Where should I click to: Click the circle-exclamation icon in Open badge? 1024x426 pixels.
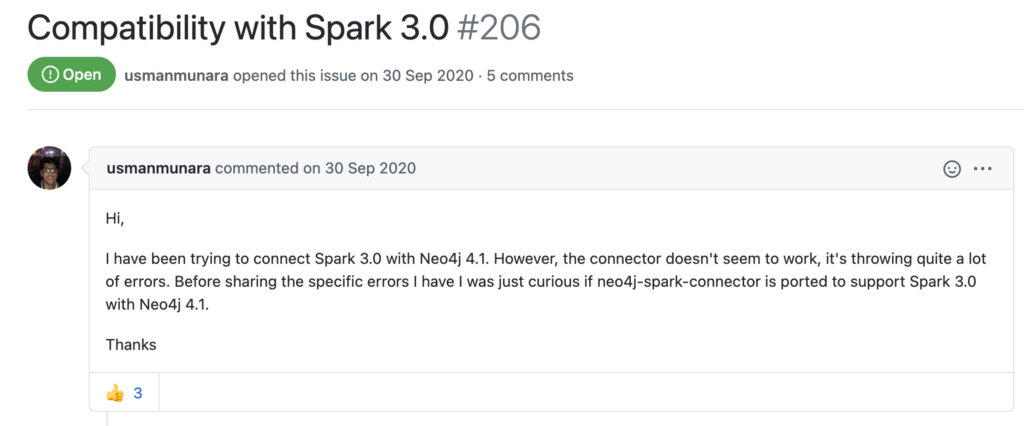50,74
